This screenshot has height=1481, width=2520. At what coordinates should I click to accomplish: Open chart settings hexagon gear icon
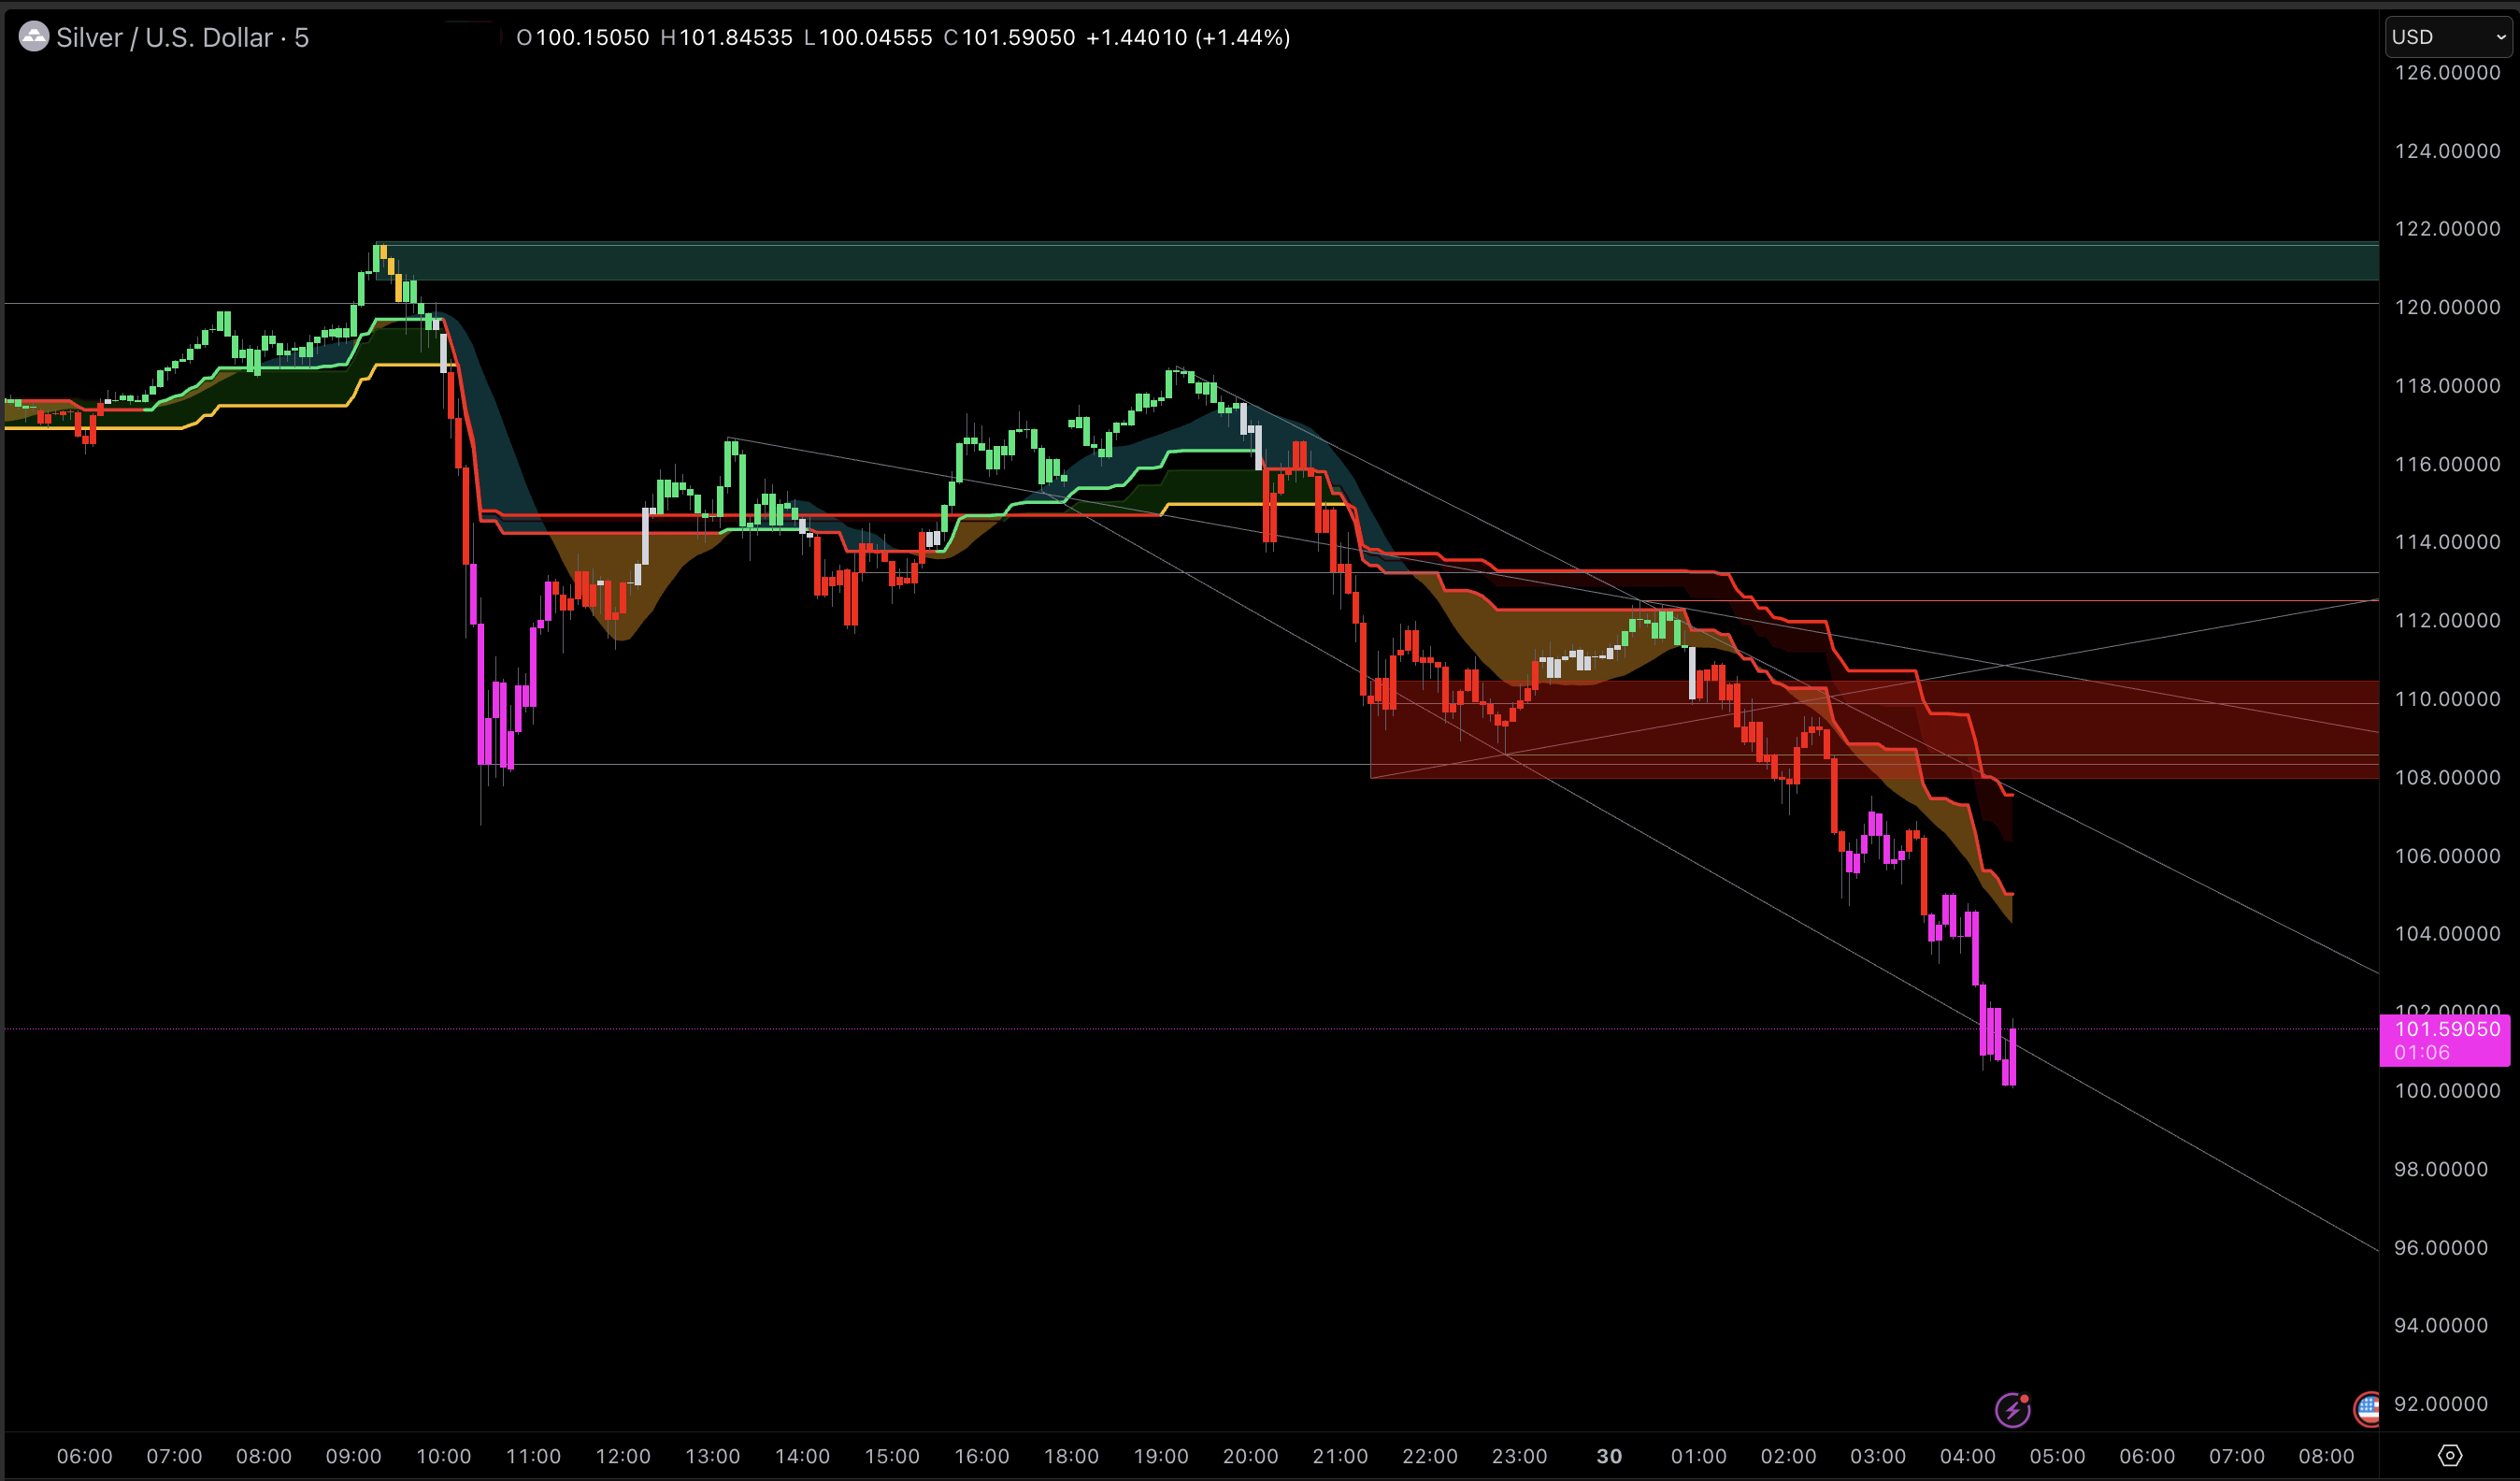pyautogui.click(x=2449, y=1455)
